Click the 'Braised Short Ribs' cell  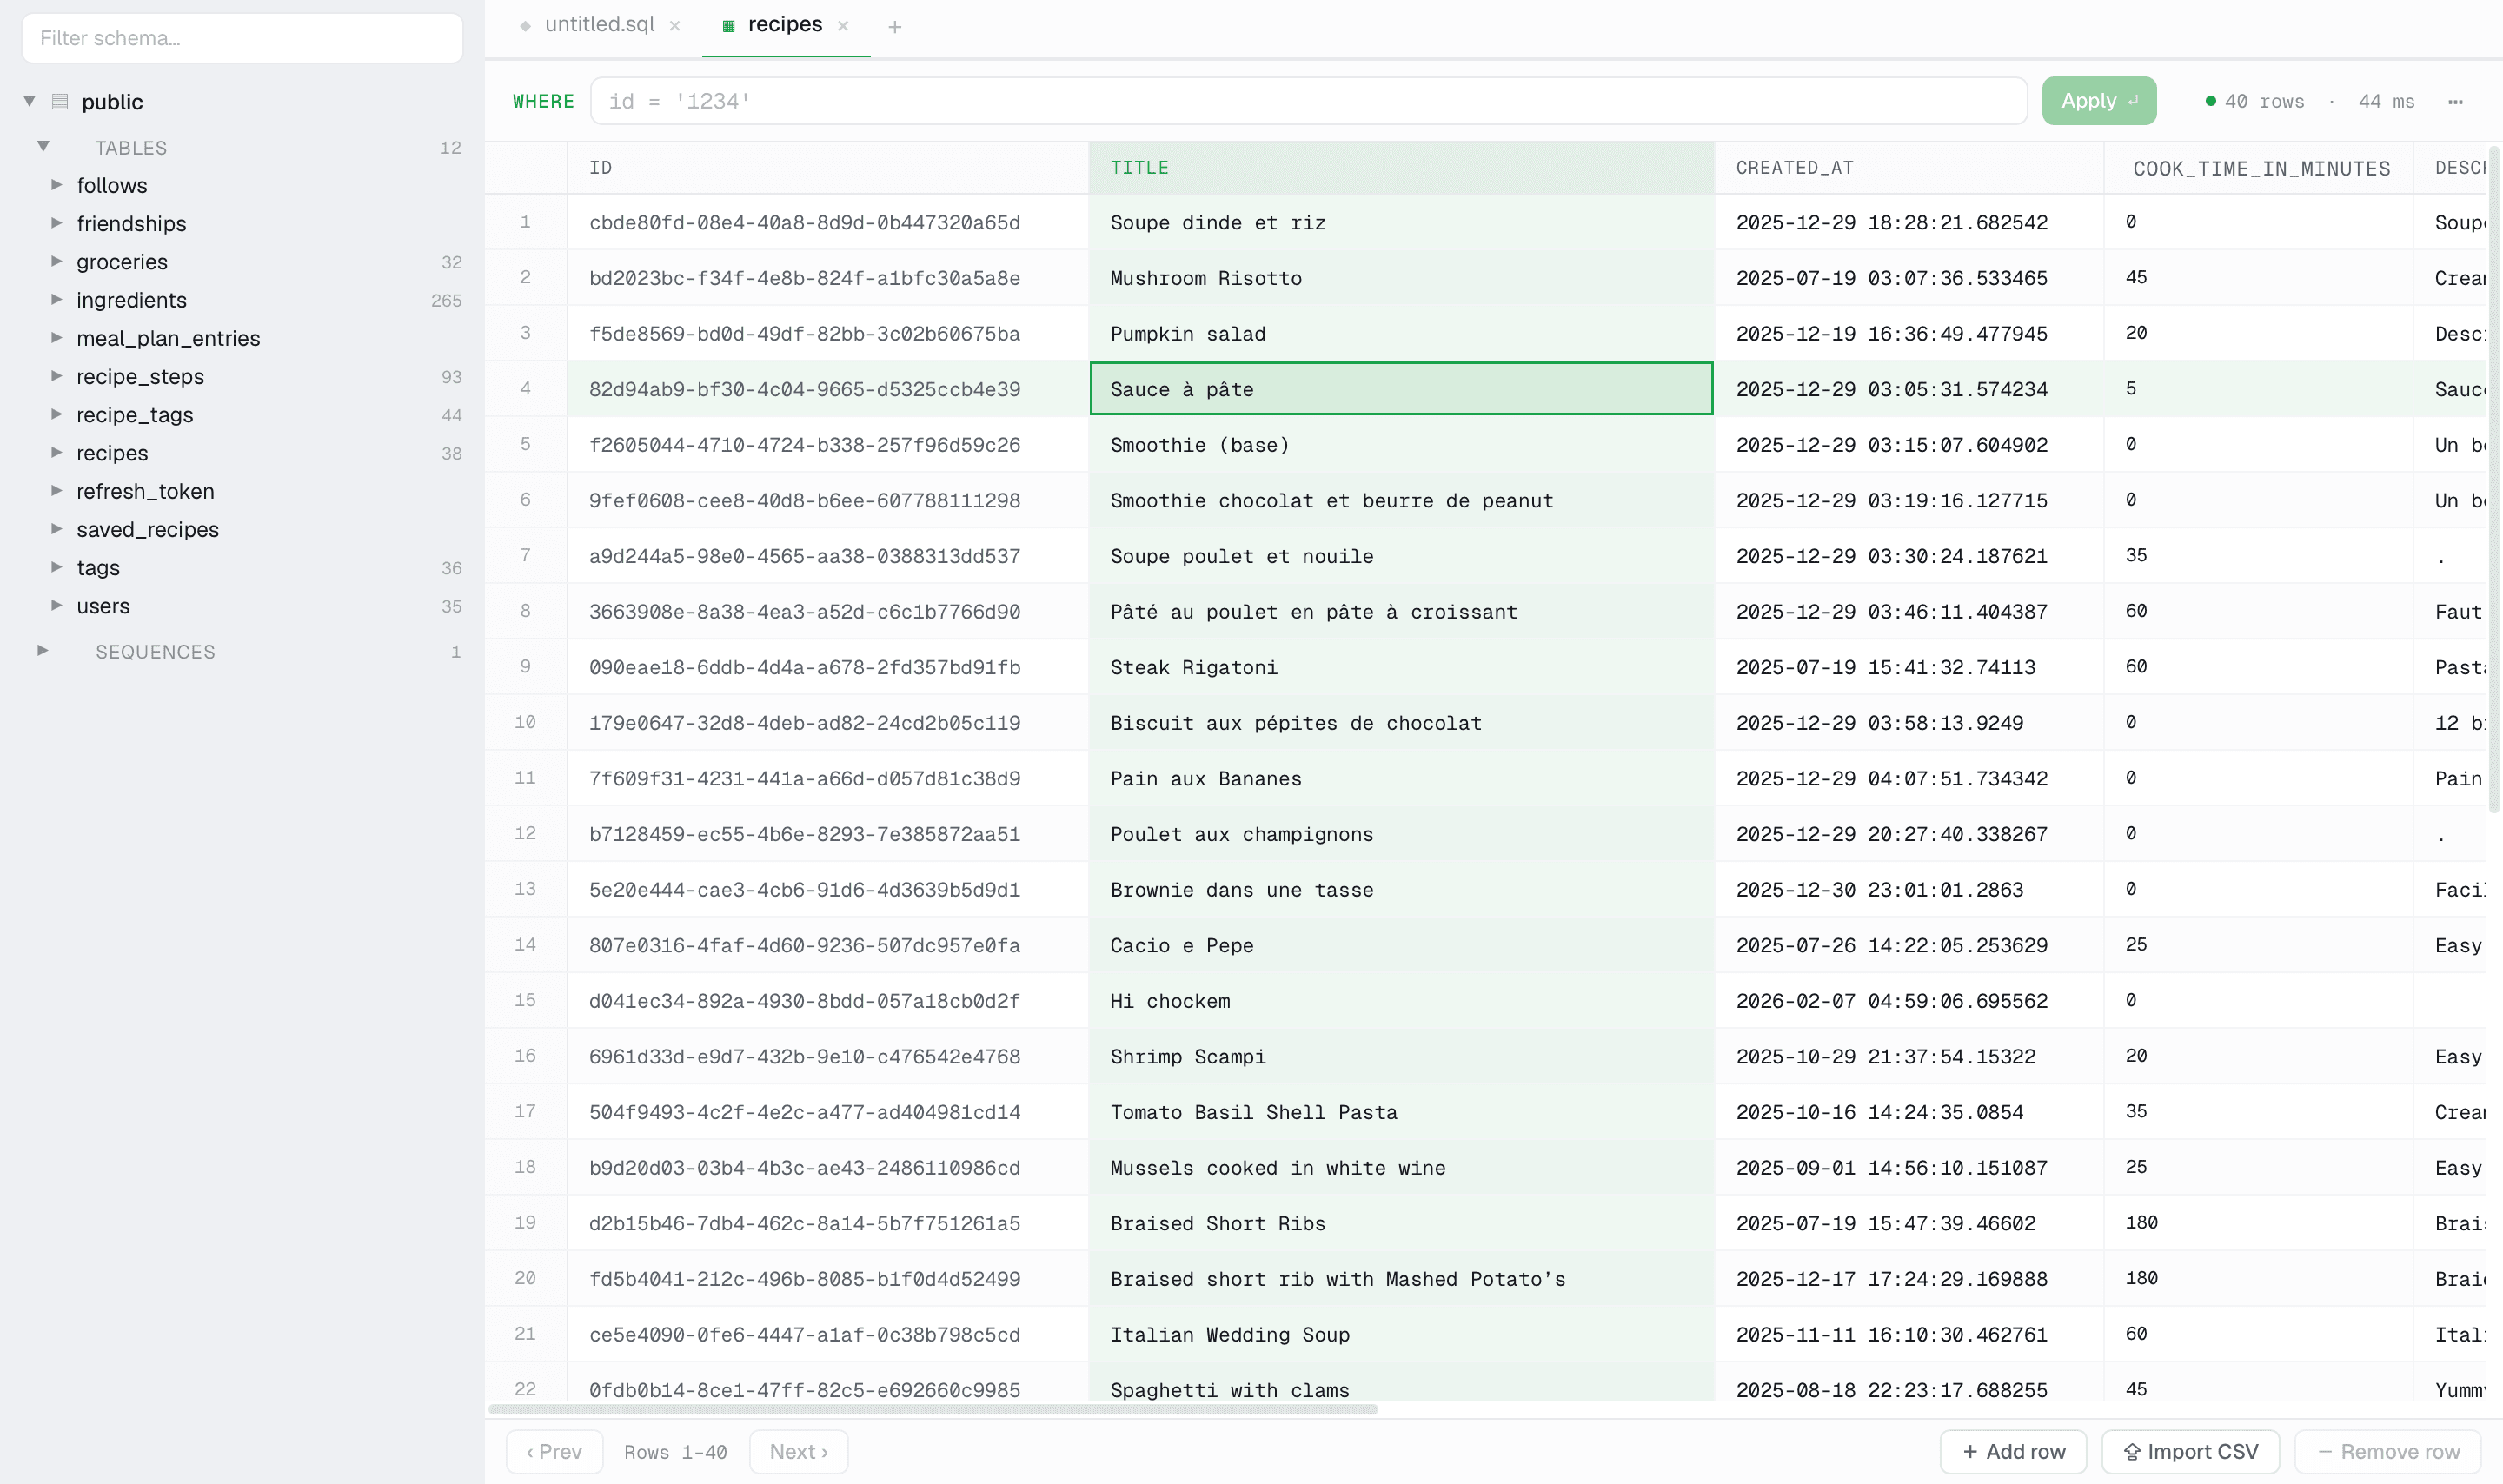point(1401,1223)
